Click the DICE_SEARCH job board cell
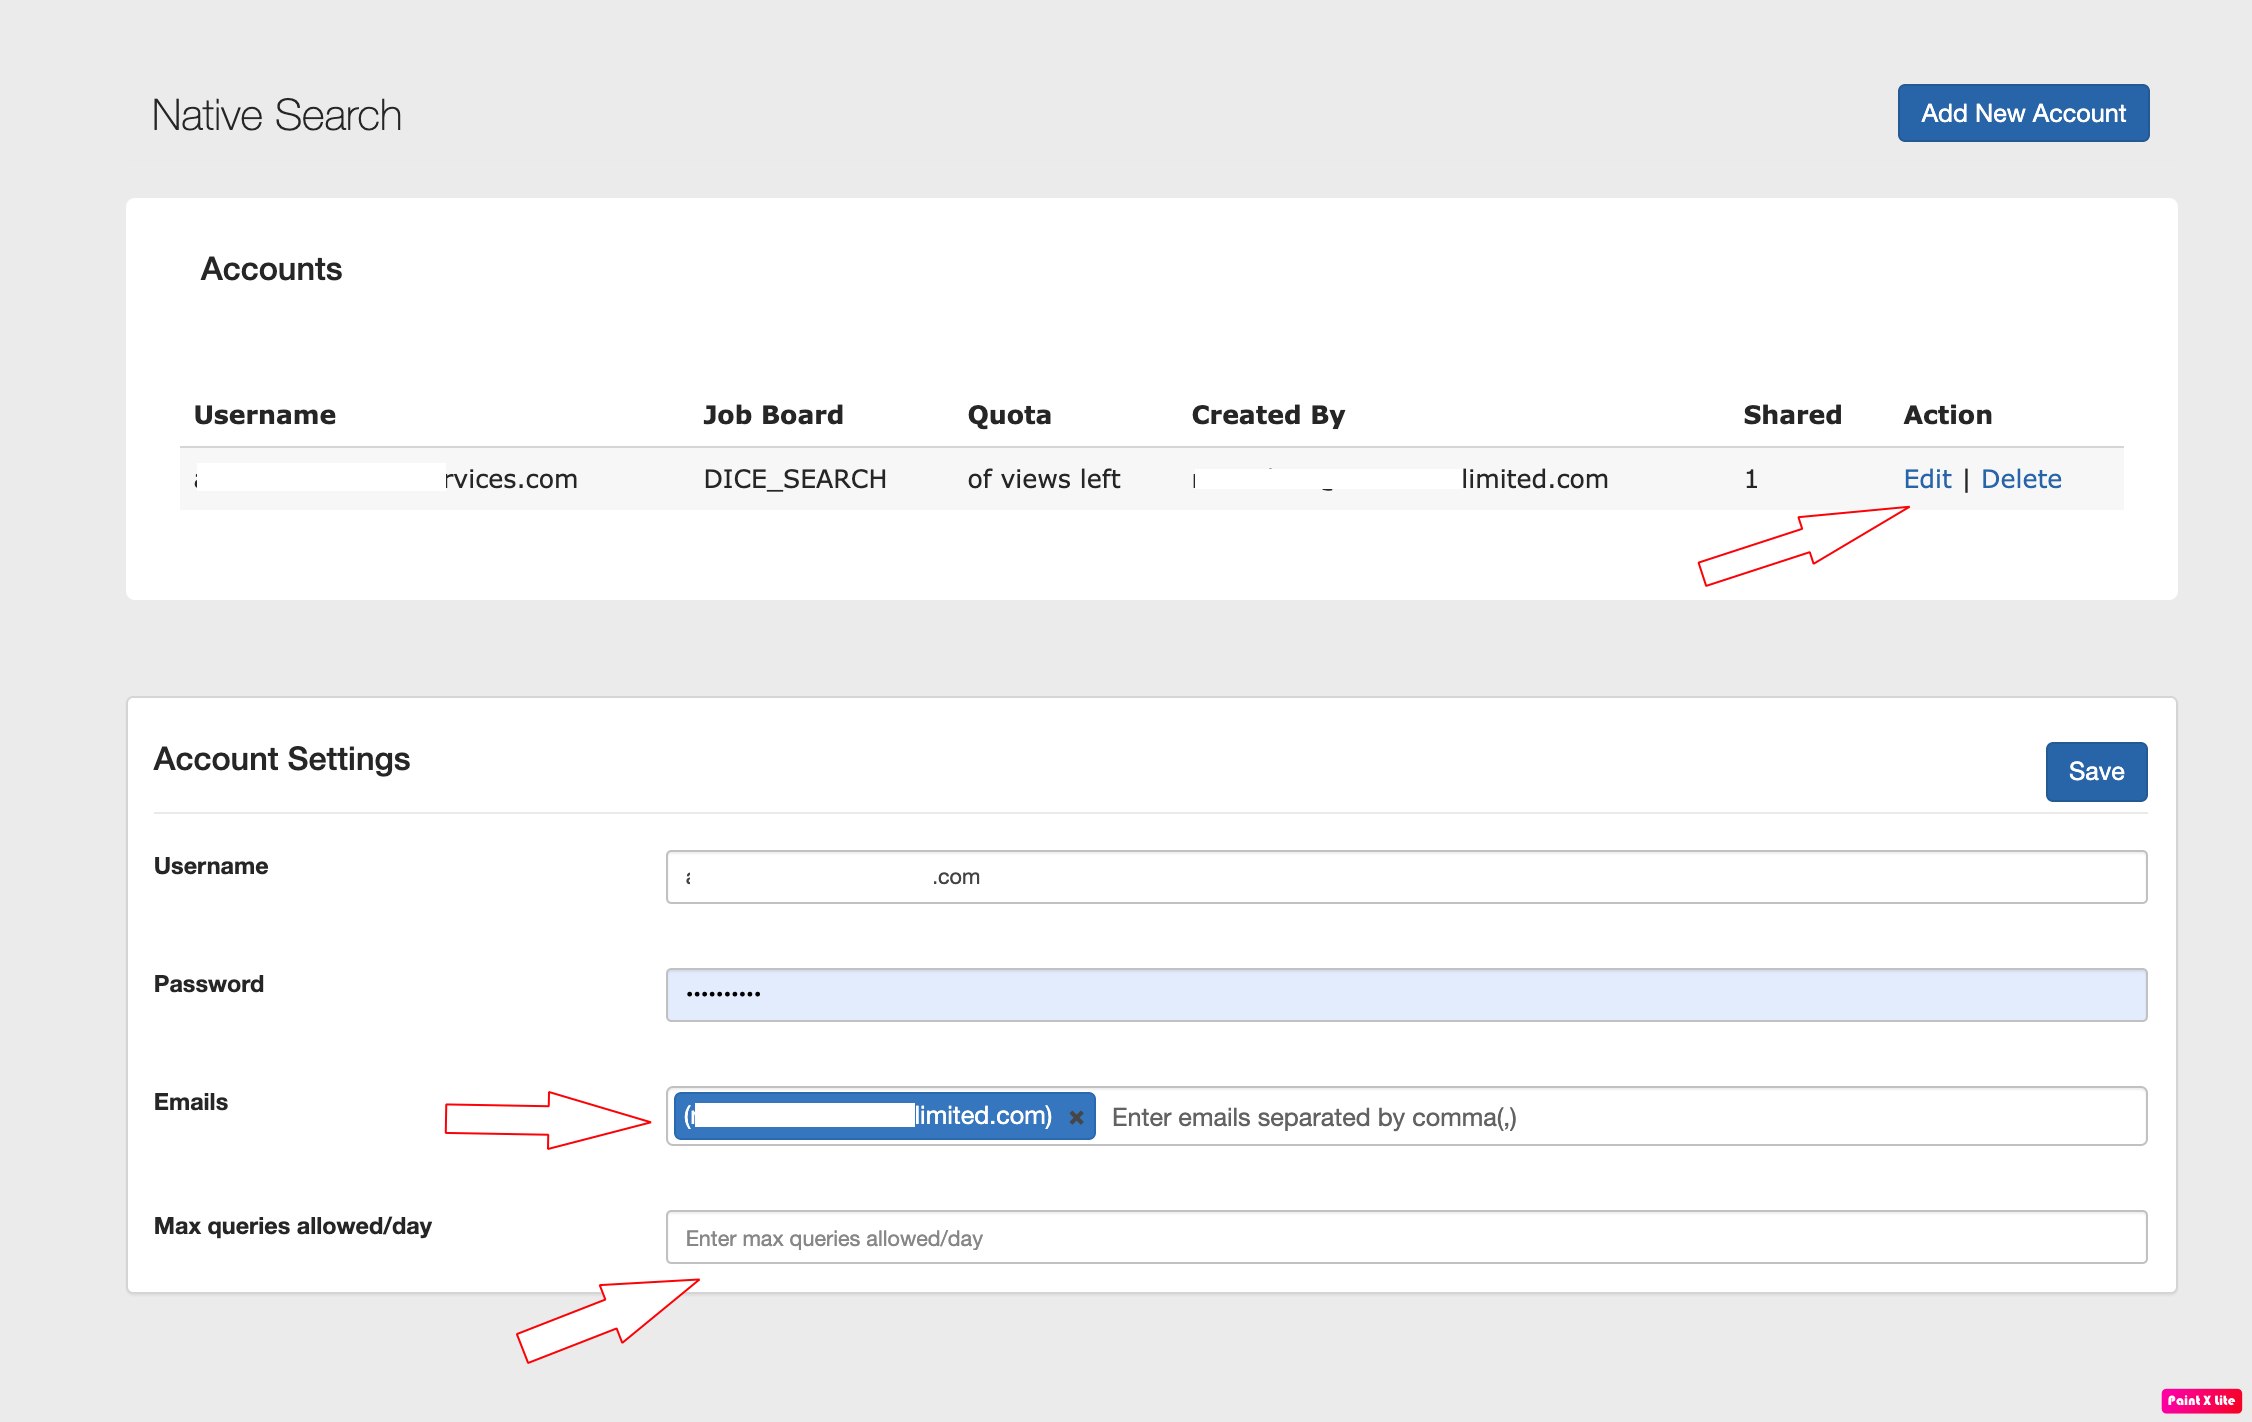The height and width of the screenshot is (1422, 2252). [x=795, y=479]
